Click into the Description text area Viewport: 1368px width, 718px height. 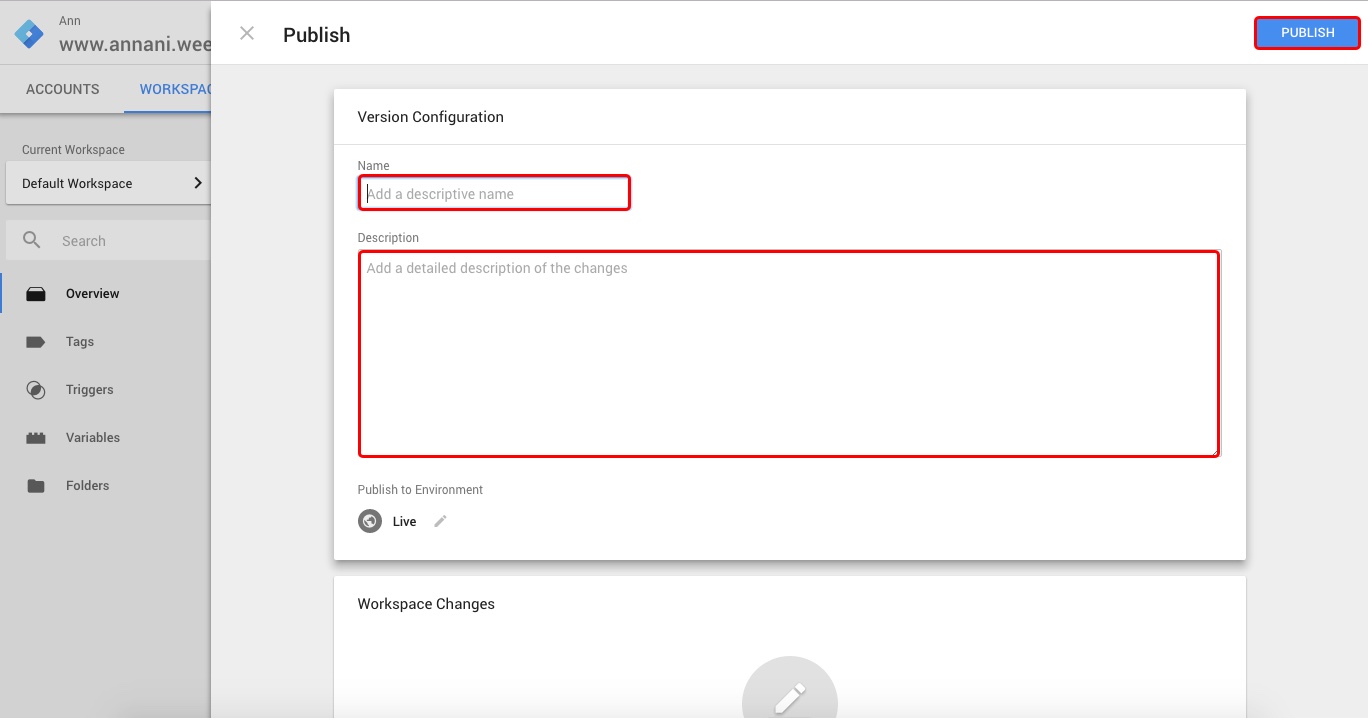tap(789, 353)
